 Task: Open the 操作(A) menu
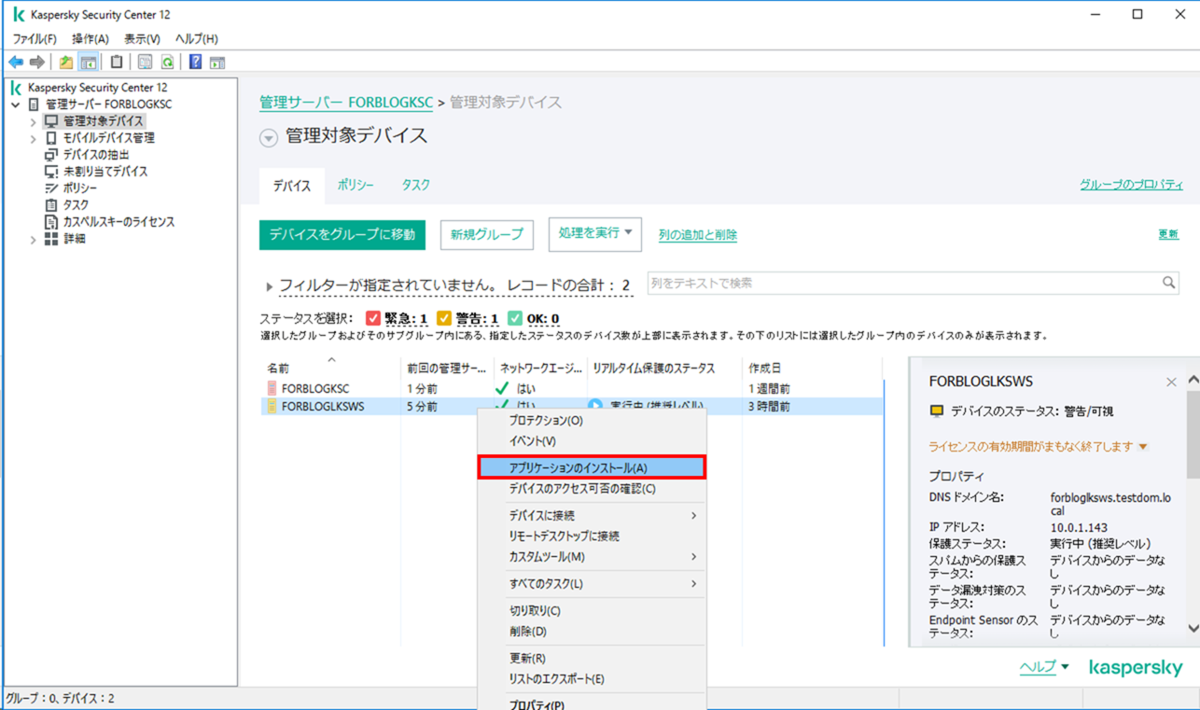click(90, 38)
